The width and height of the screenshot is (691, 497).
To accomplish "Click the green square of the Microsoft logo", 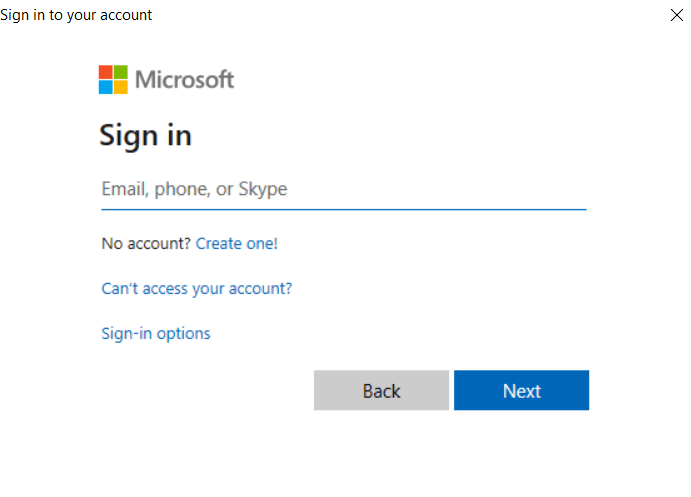I will click(120, 72).
